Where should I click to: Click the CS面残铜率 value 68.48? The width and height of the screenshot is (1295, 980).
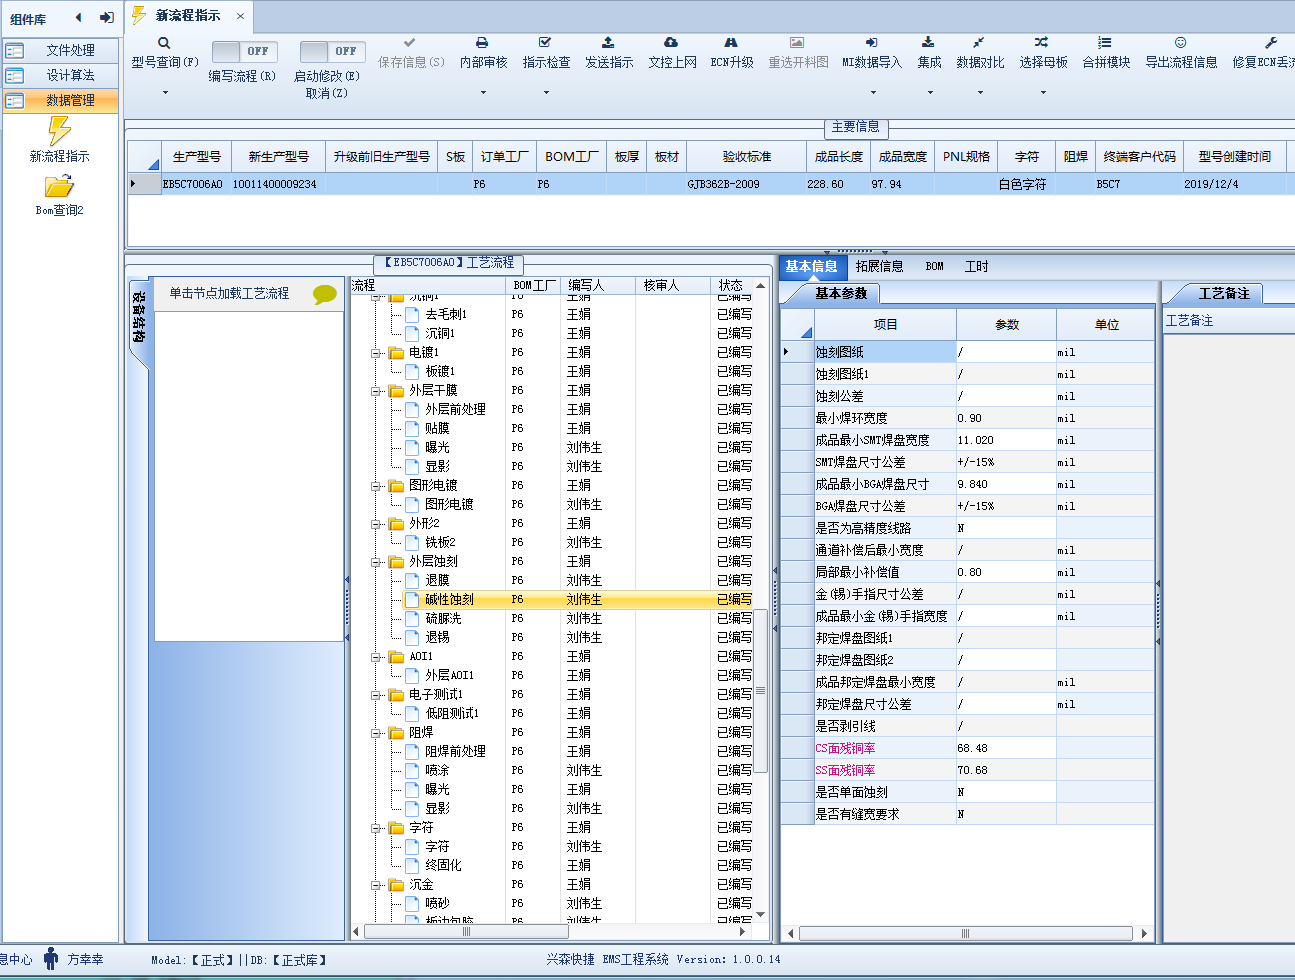1006,748
